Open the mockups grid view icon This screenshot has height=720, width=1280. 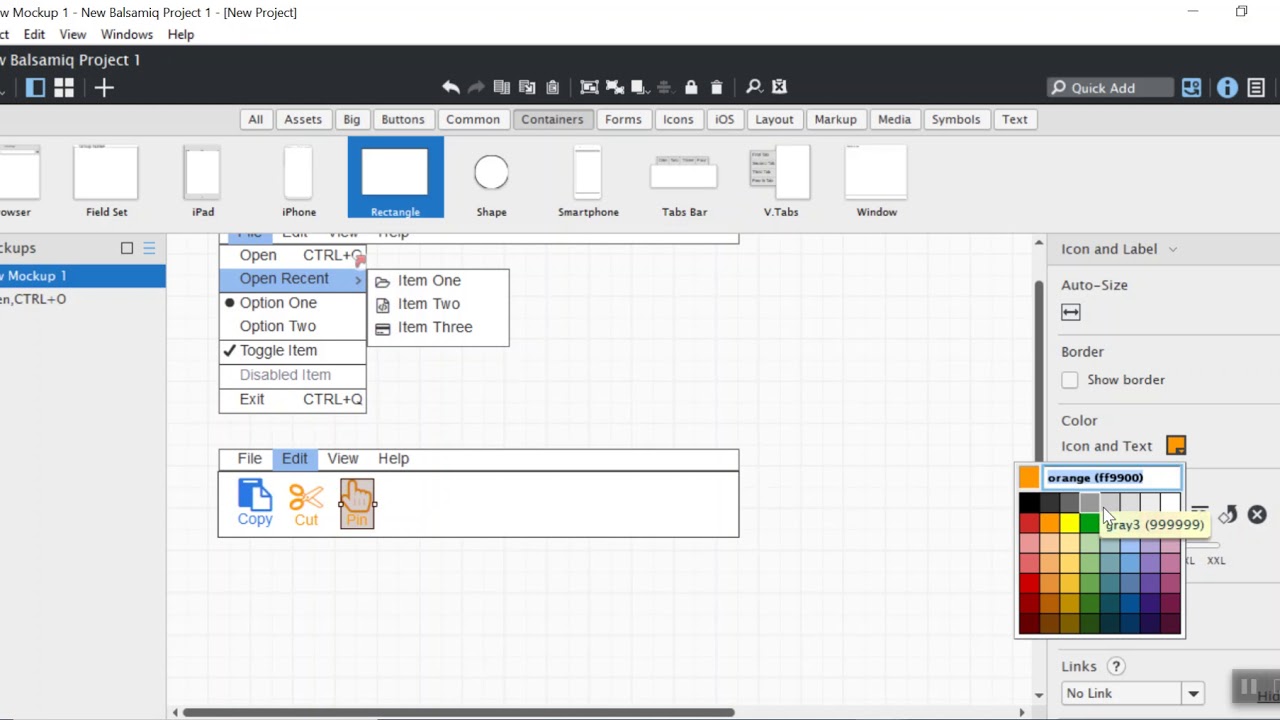pos(64,88)
